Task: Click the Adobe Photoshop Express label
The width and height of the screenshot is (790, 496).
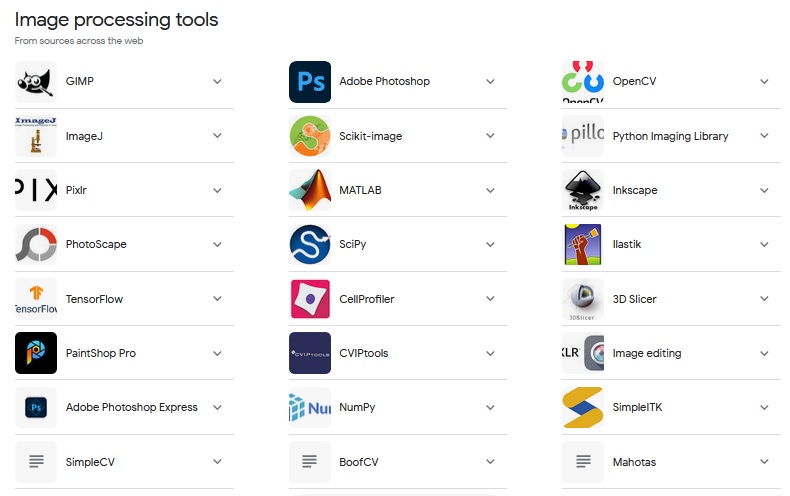Action: [x=132, y=407]
